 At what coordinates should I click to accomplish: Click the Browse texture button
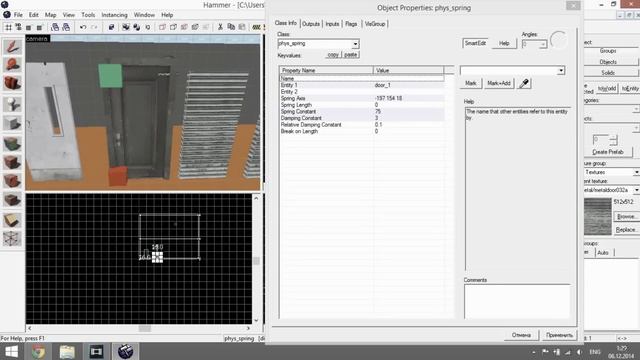point(626,216)
